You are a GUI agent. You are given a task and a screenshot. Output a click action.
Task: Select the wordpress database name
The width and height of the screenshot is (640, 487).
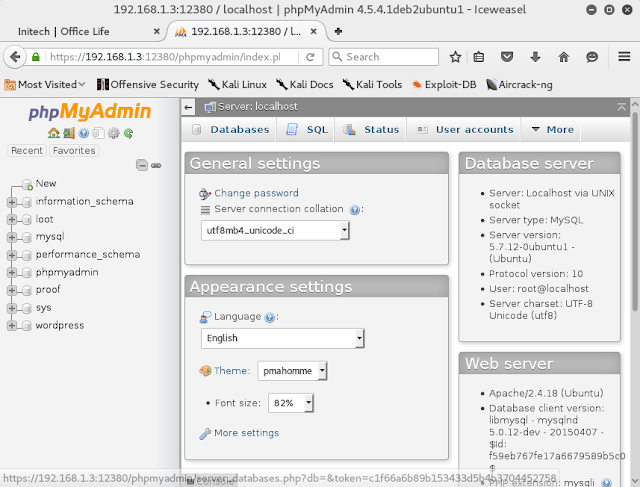click(x=60, y=325)
